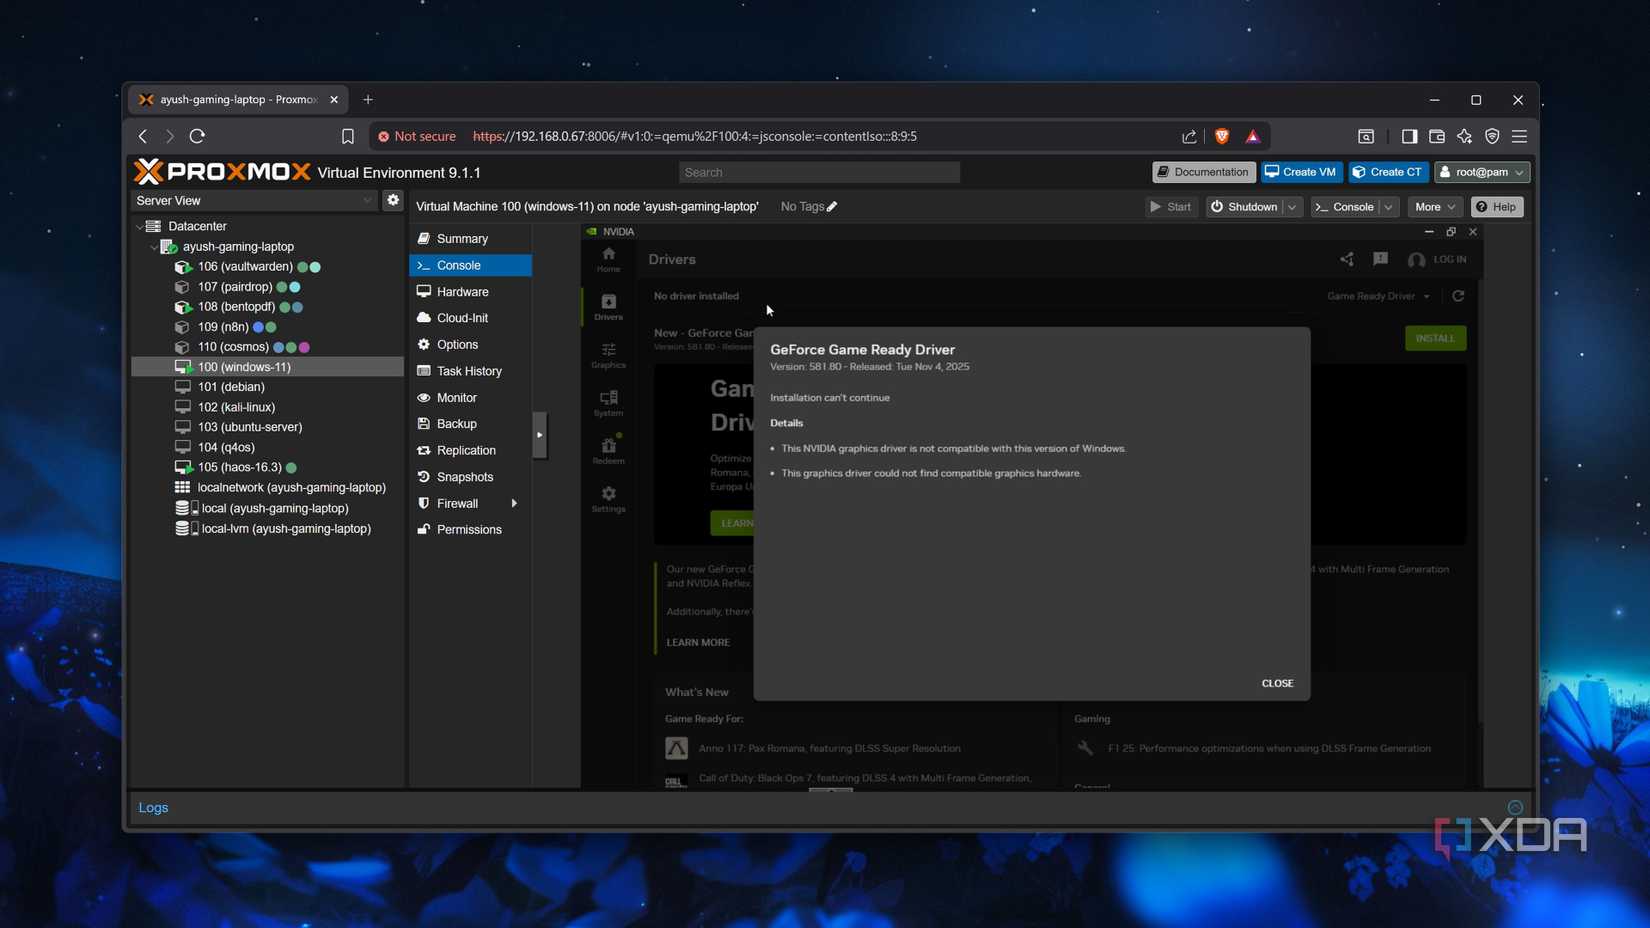Open Proxmox view options with the gear icon
This screenshot has width=1650, height=928.
click(x=393, y=199)
